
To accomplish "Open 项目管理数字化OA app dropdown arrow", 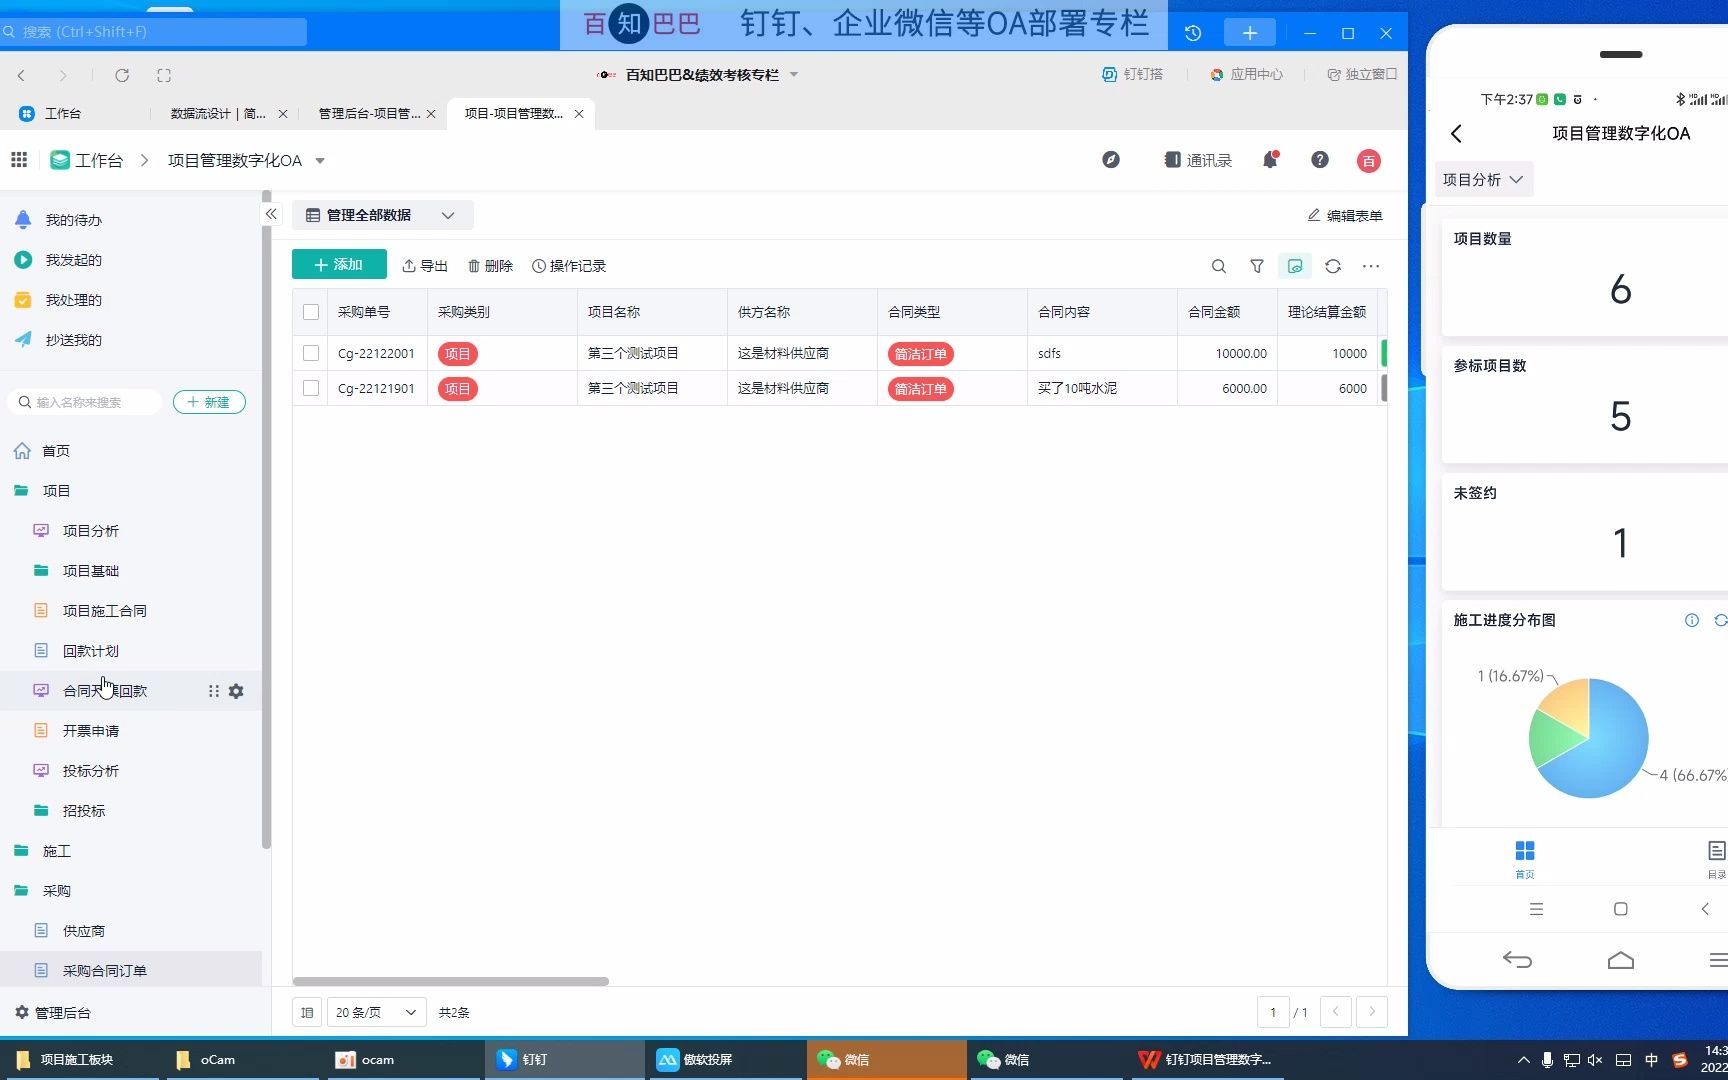I will coord(320,160).
